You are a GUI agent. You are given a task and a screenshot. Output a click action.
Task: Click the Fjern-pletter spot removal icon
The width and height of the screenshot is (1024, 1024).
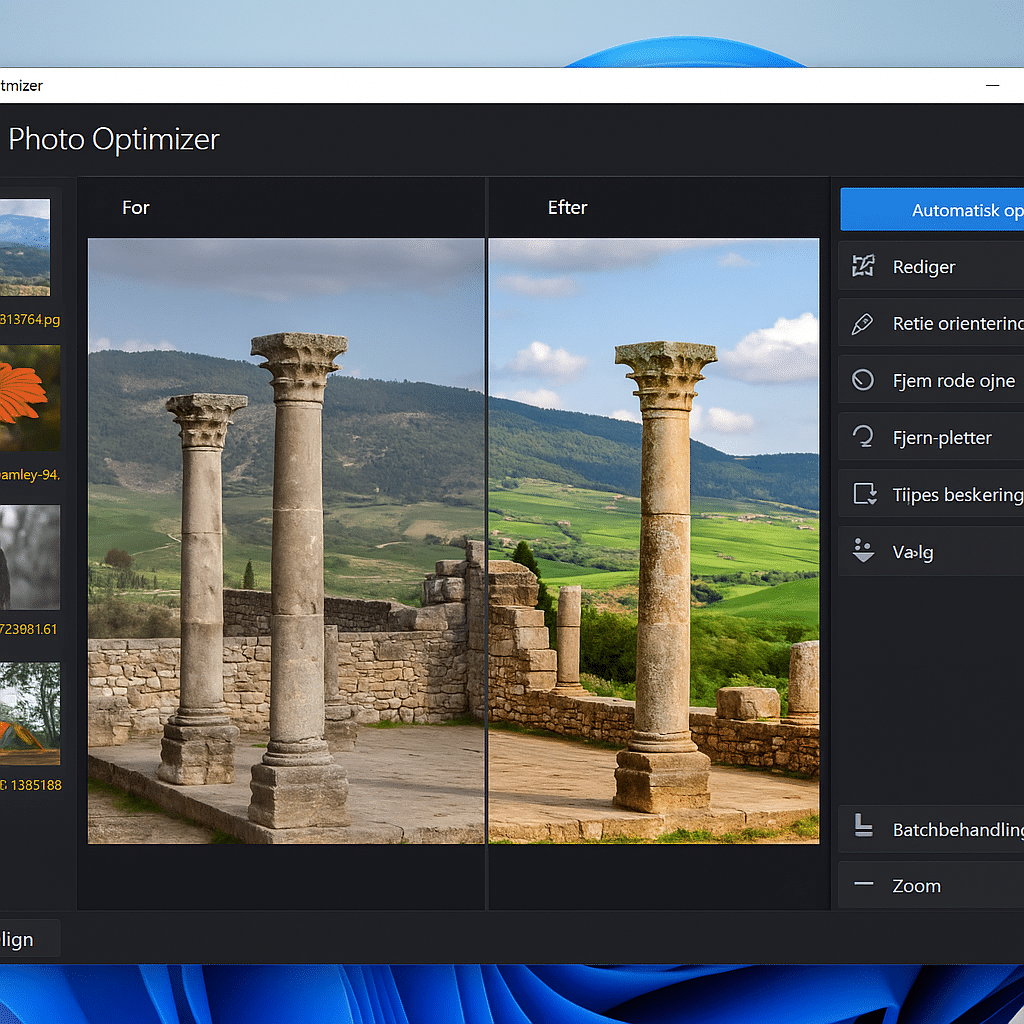(865, 437)
